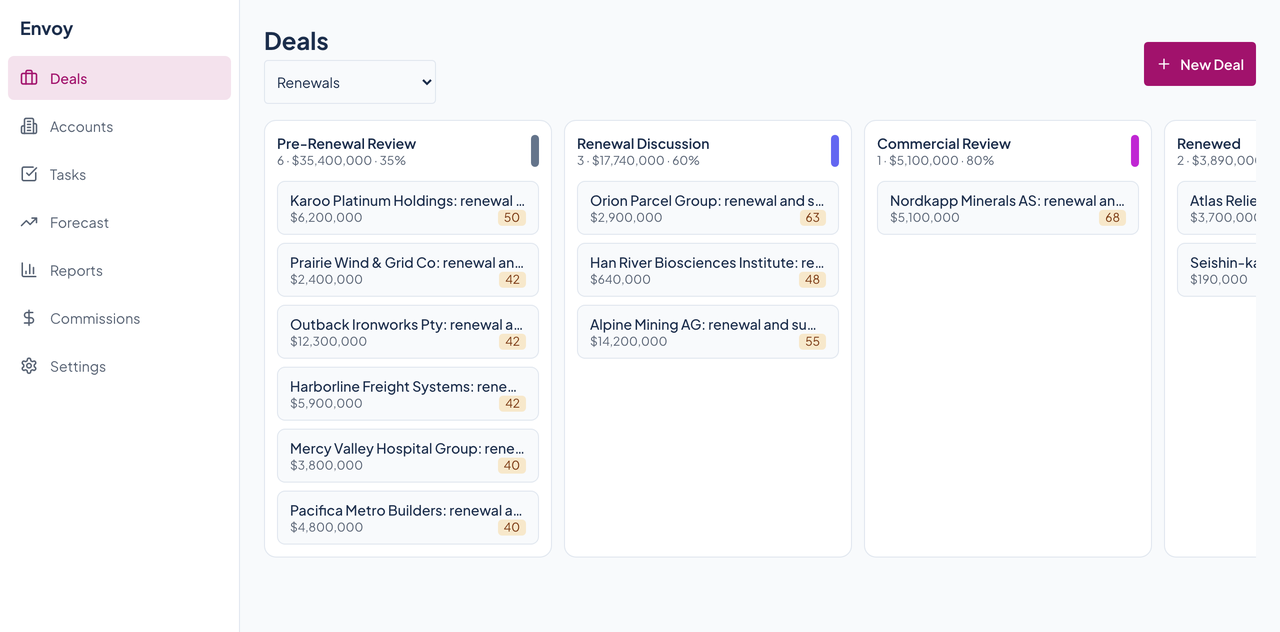
Task: Click the Deals page heading
Action: click(x=296, y=41)
